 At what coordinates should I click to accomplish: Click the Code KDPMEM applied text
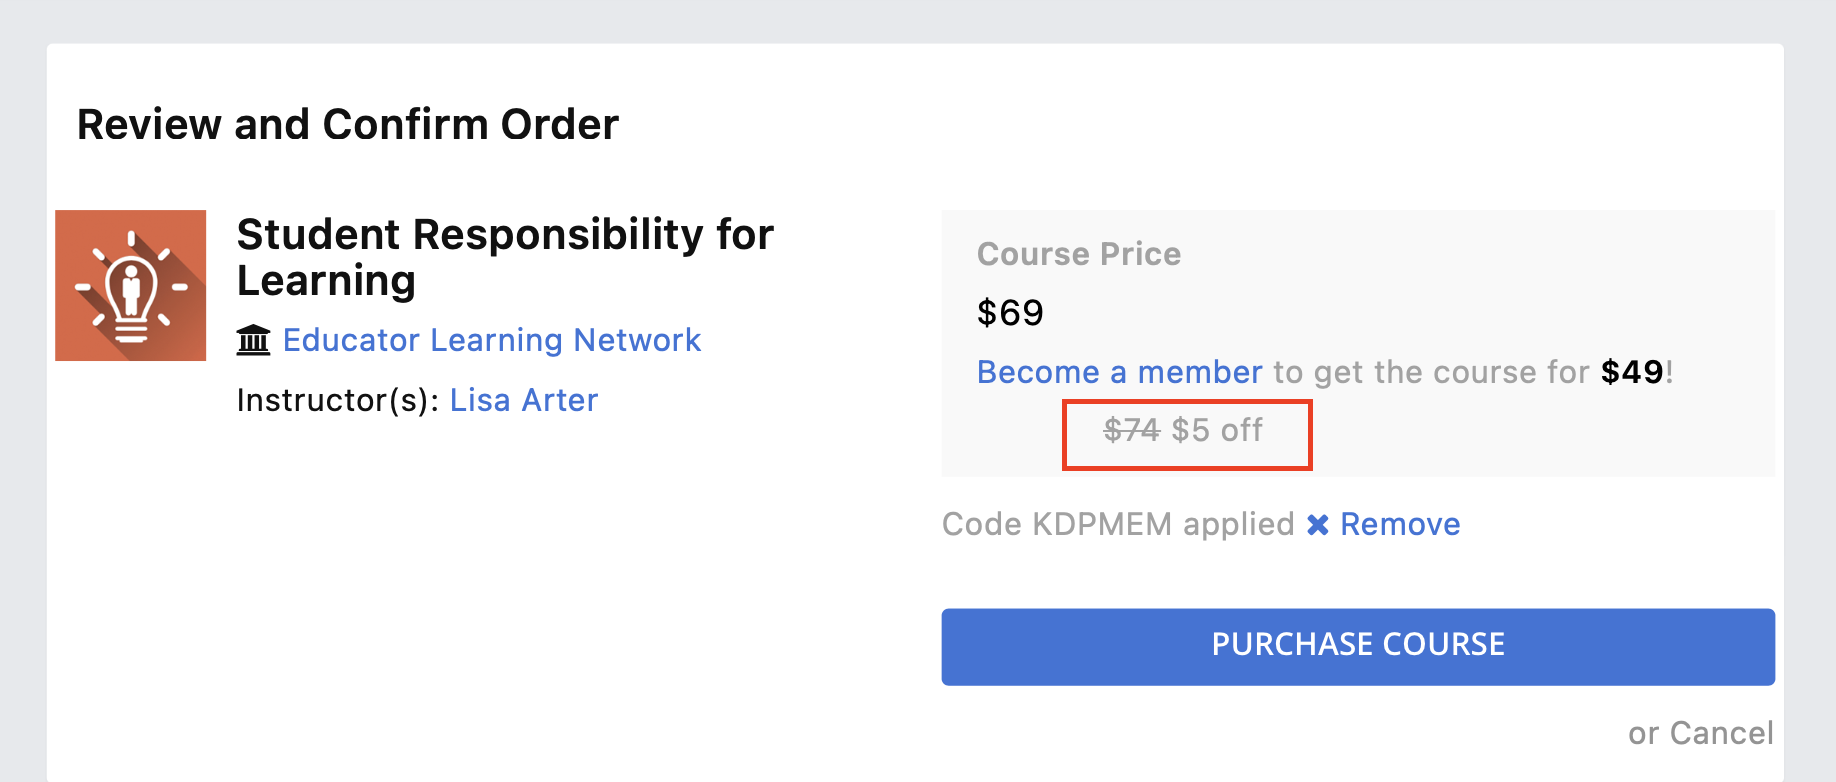tap(1118, 524)
